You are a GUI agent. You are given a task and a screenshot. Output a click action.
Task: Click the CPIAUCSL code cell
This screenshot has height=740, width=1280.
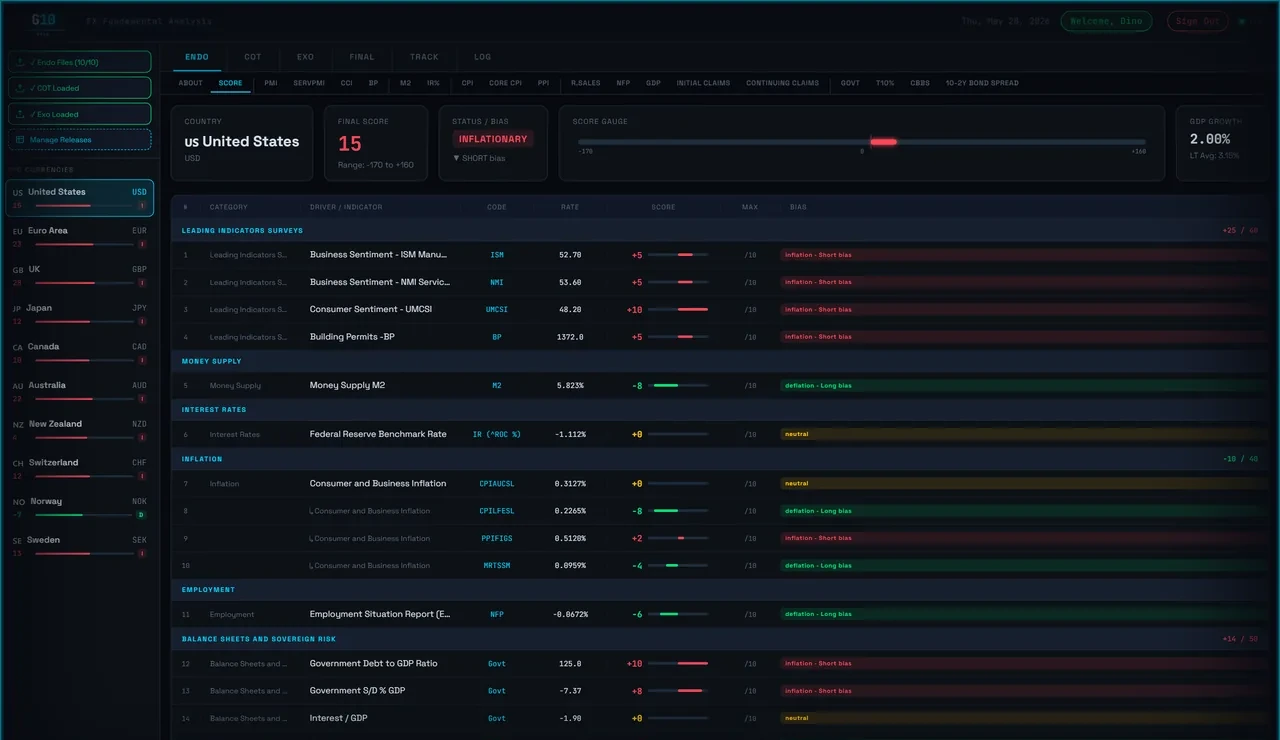click(497, 483)
